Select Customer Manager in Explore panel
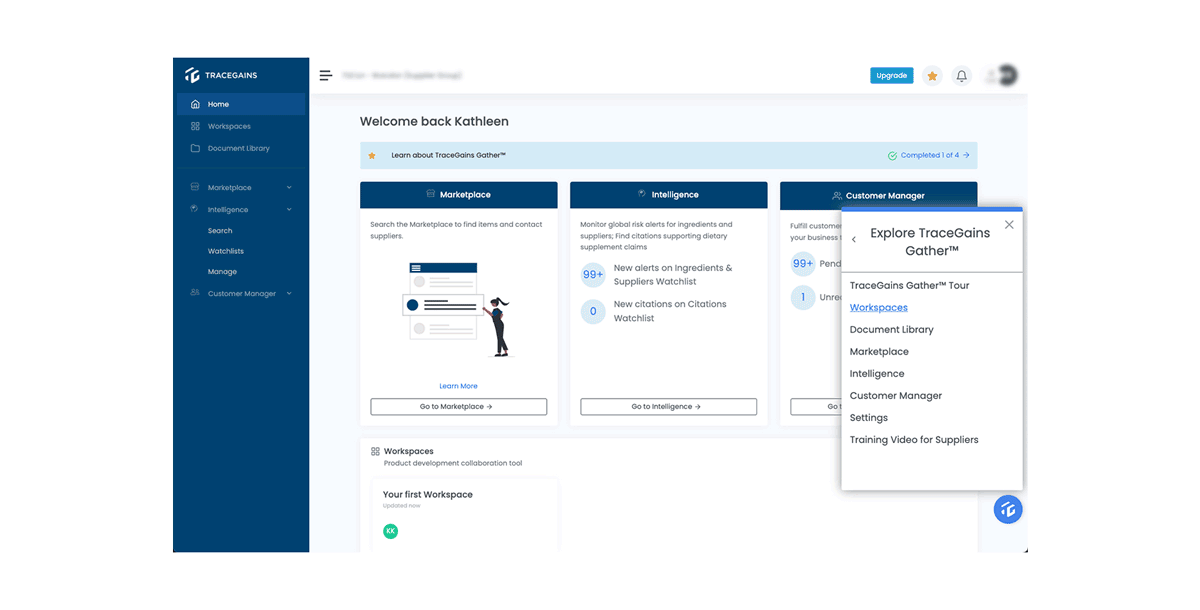The width and height of the screenshot is (1200, 610). pyautogui.click(x=896, y=395)
